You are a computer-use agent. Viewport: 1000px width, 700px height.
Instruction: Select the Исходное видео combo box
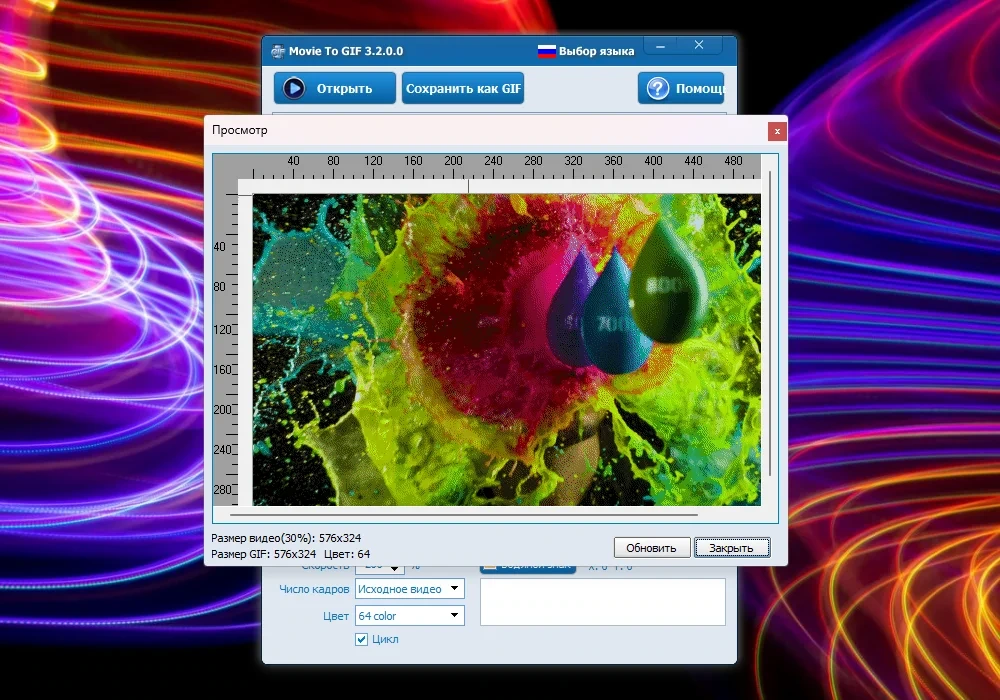coord(409,589)
